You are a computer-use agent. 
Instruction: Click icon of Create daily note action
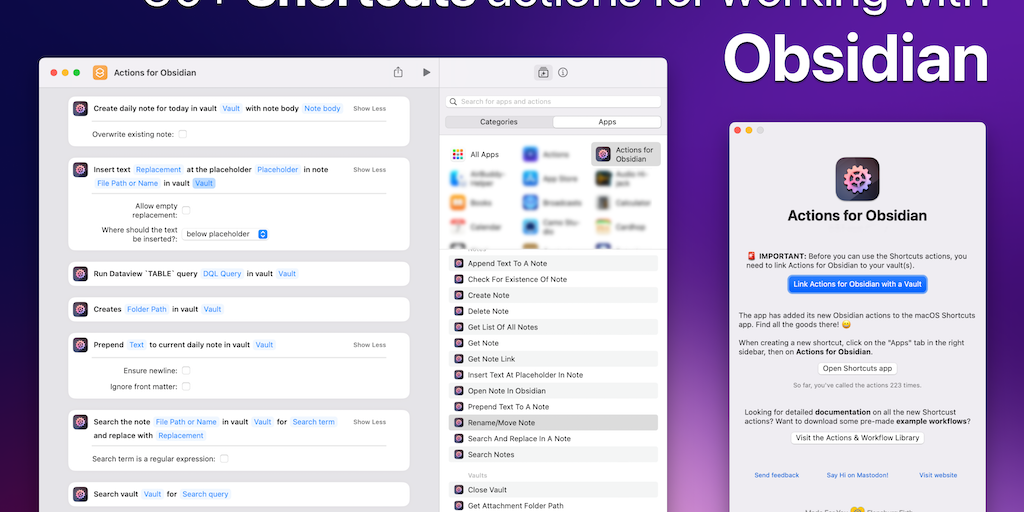click(x=80, y=108)
